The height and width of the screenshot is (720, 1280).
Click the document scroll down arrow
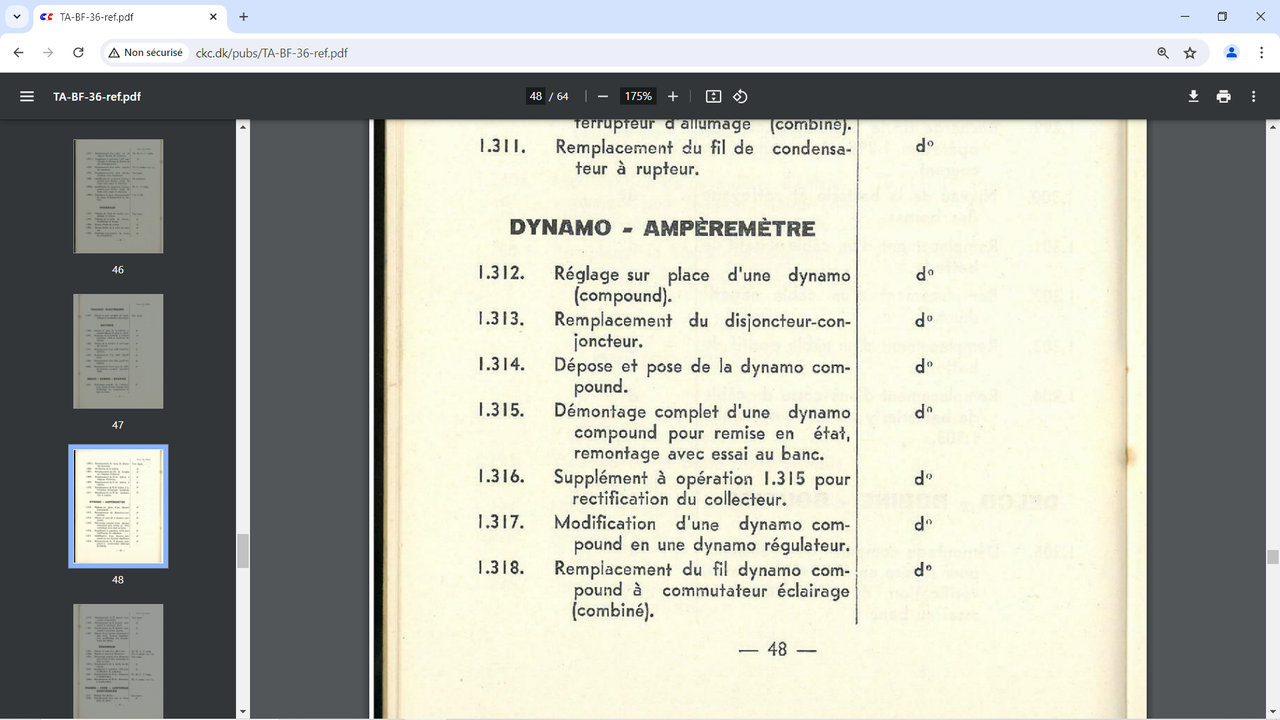1273,712
